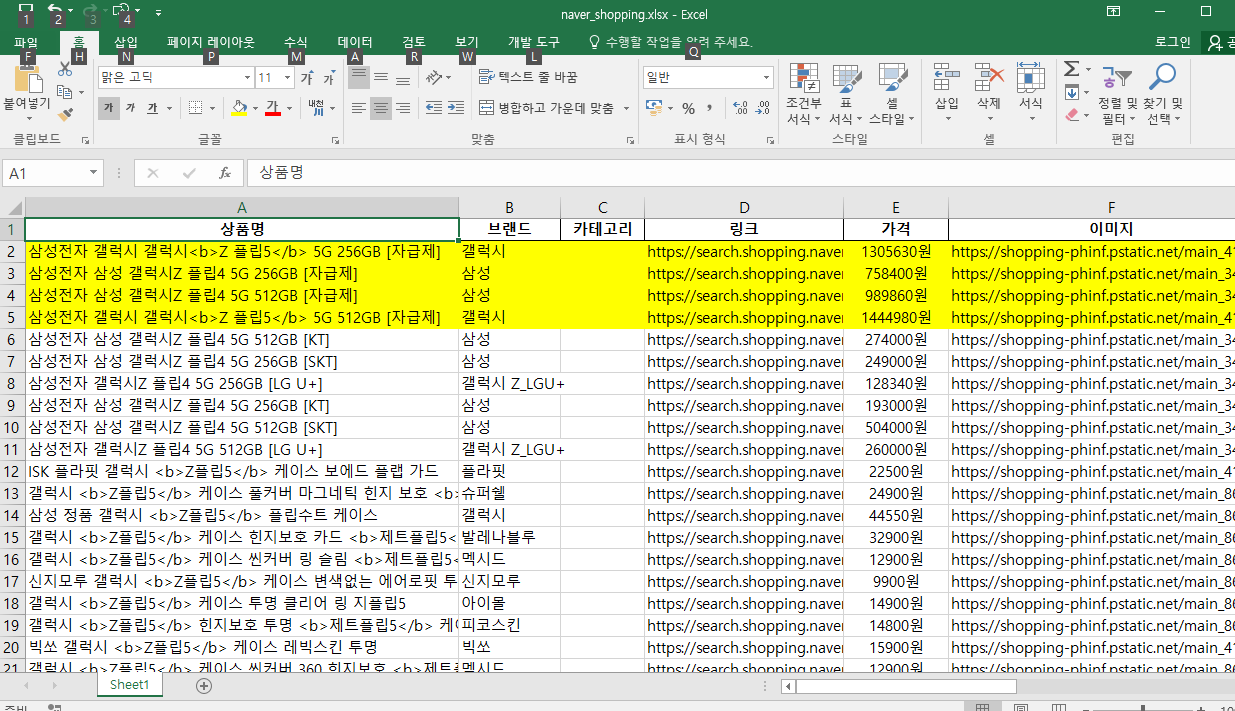
Task: Switch to the 데이터 ribbon tab
Action: point(355,42)
